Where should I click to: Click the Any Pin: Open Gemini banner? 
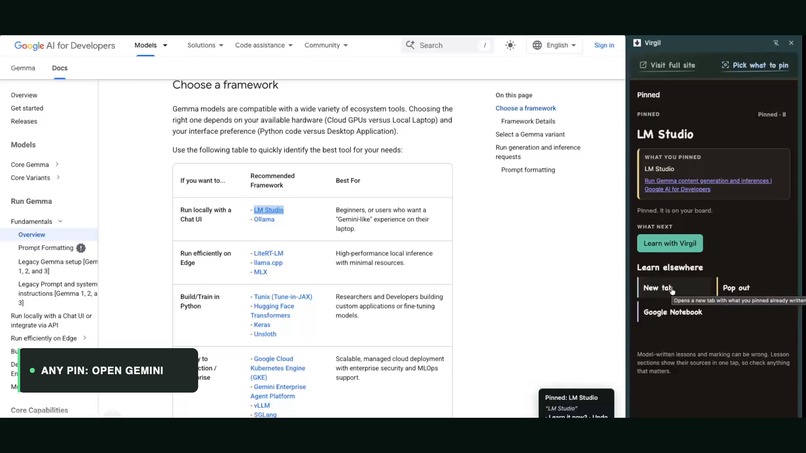click(108, 370)
